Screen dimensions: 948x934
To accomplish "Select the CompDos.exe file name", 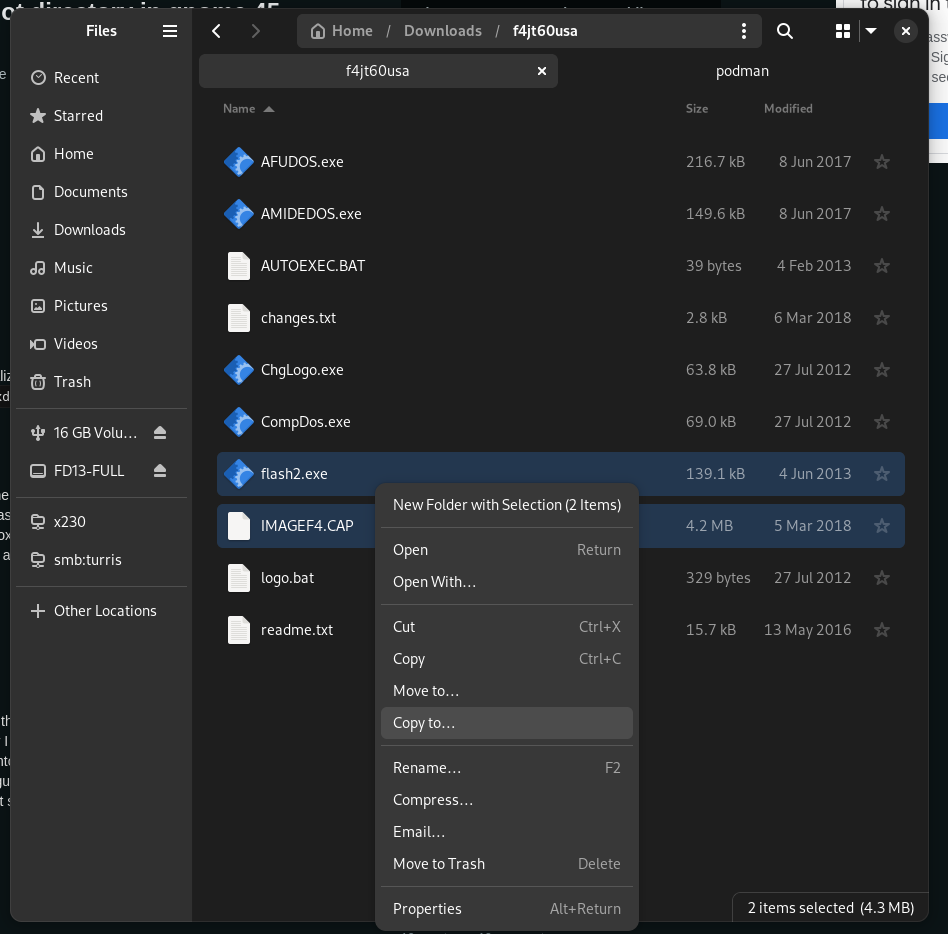I will (x=305, y=422).
